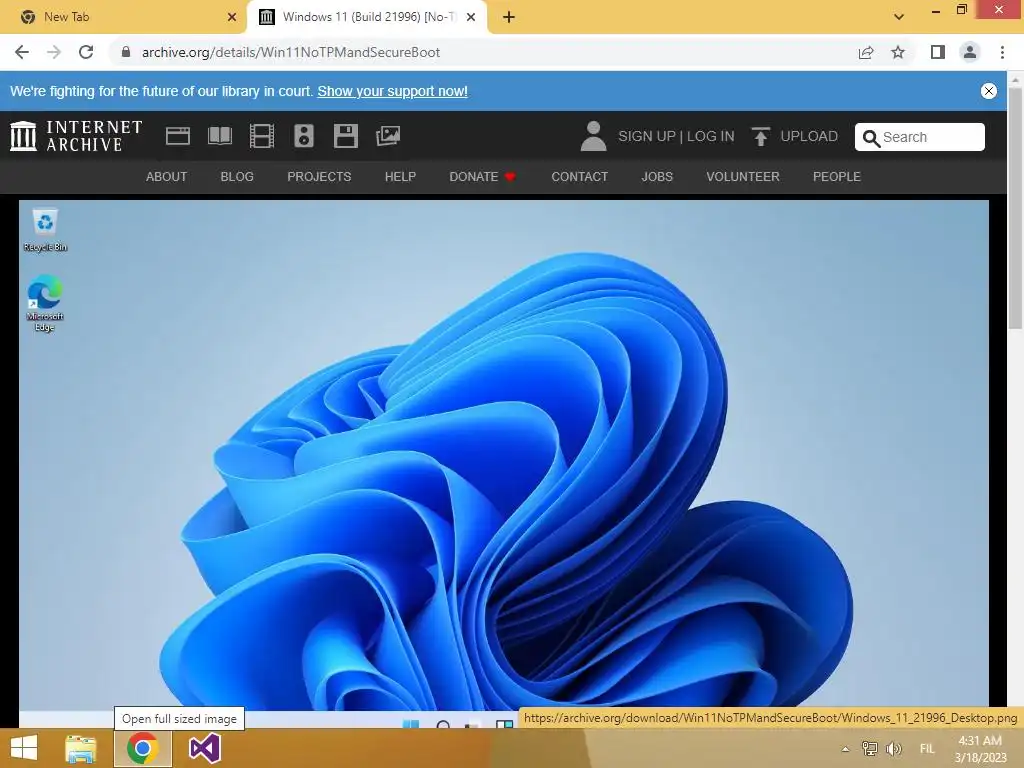Click LOG IN in the header

pos(711,136)
